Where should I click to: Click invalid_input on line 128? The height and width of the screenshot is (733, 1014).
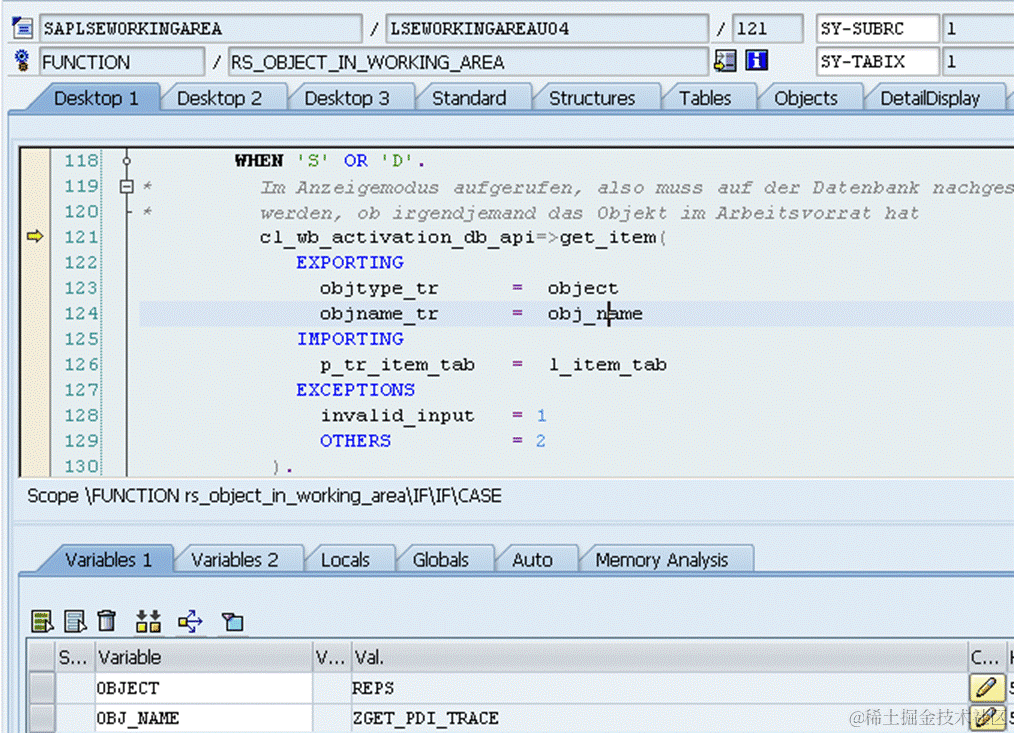(x=397, y=415)
